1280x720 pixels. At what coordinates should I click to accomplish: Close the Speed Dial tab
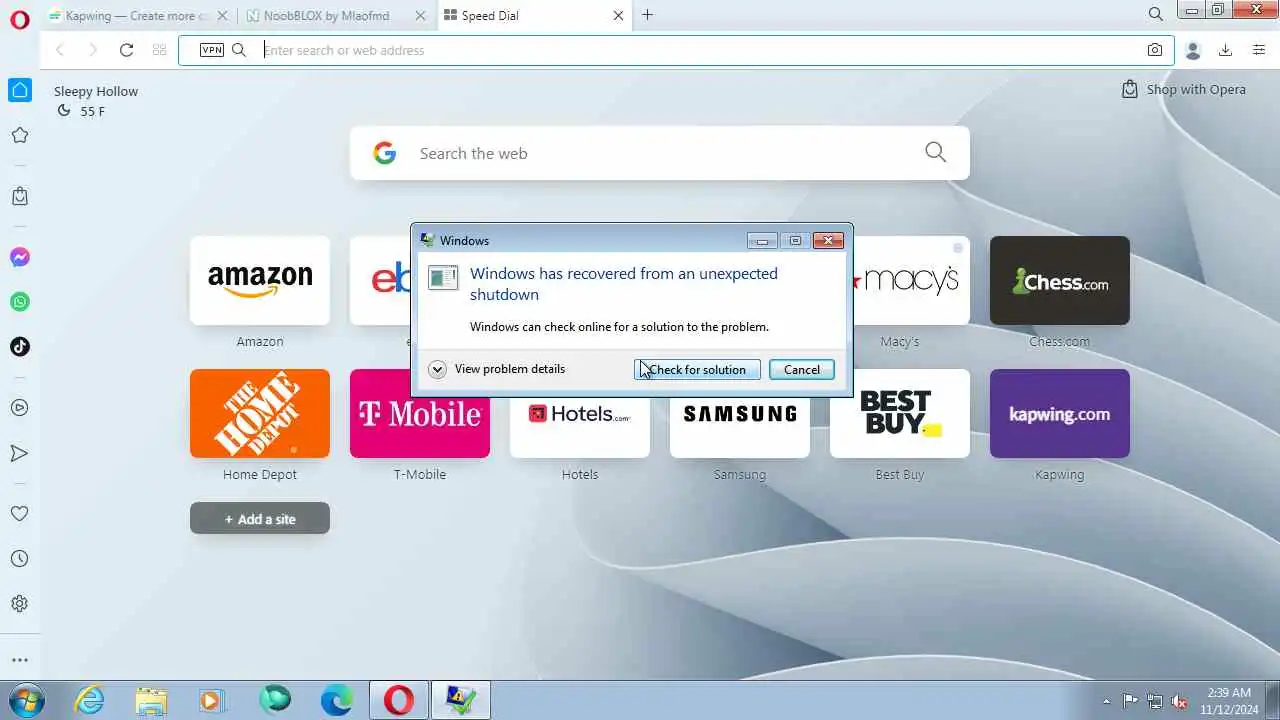click(618, 16)
